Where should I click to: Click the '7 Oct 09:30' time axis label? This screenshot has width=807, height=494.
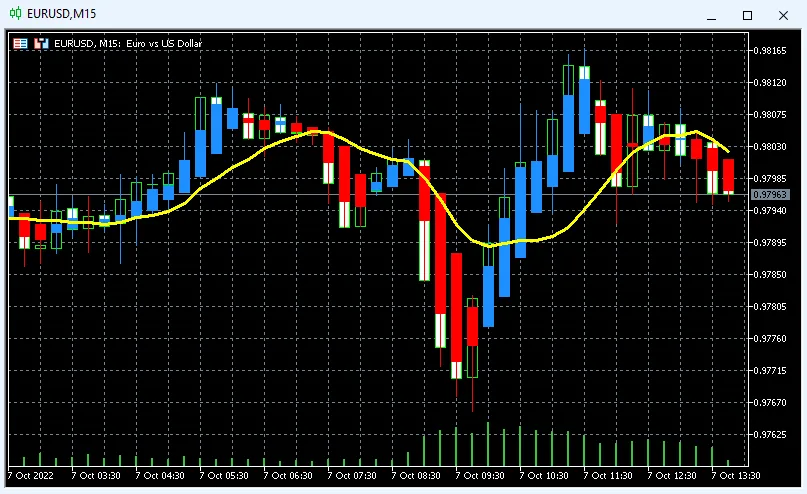point(480,475)
